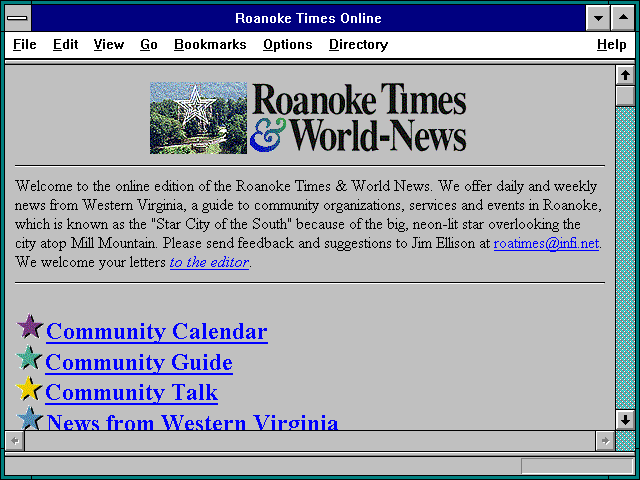Open the Directory menu
The height and width of the screenshot is (480, 640).
(x=358, y=44)
